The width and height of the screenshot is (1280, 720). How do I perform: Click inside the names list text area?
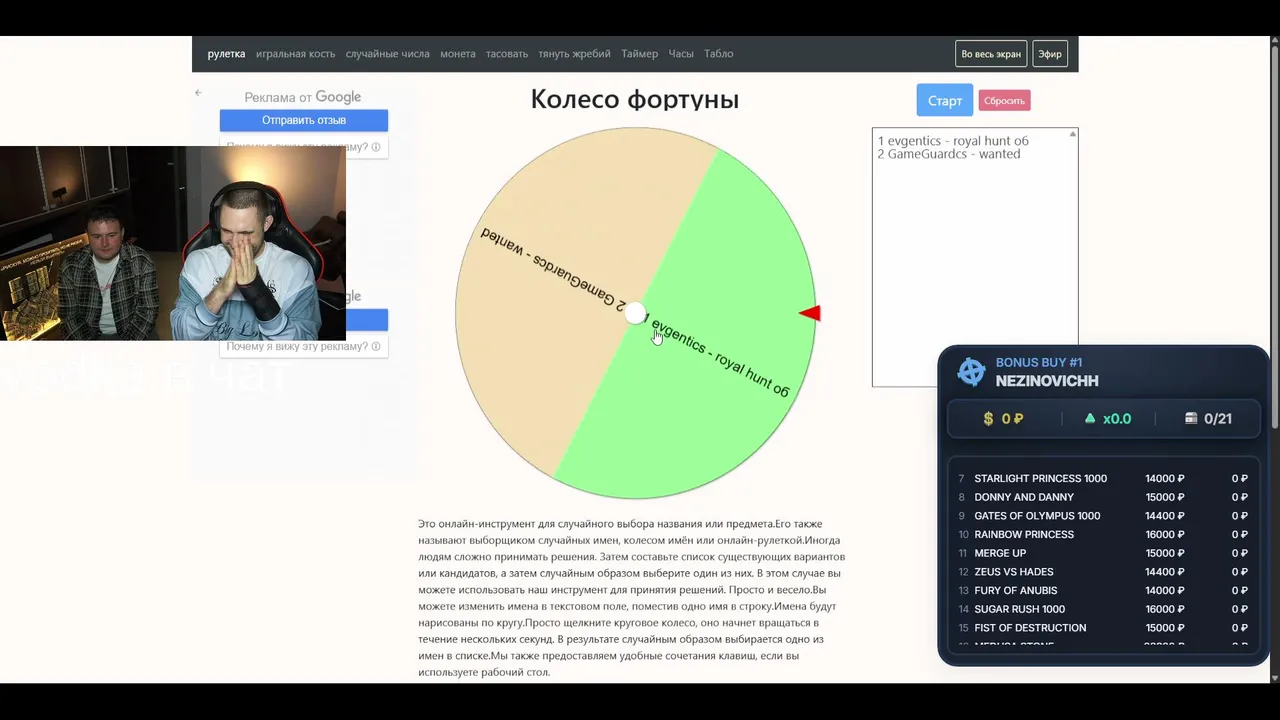[975, 257]
